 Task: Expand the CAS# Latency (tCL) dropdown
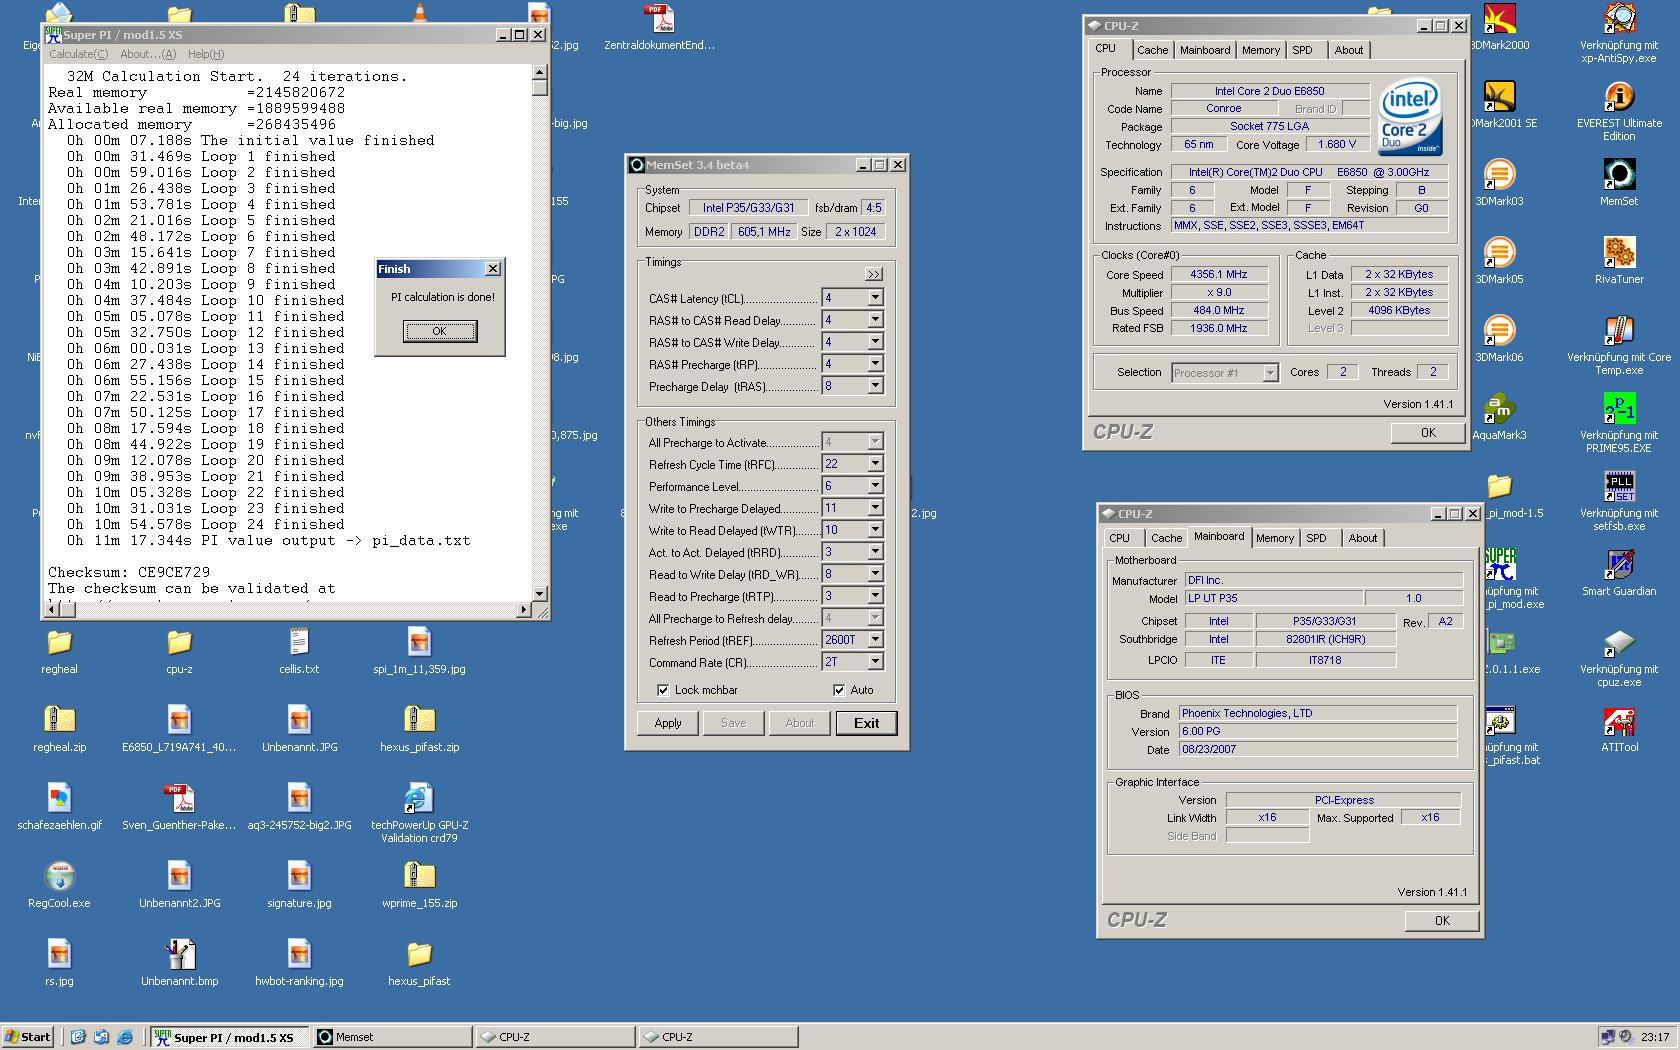click(875, 298)
